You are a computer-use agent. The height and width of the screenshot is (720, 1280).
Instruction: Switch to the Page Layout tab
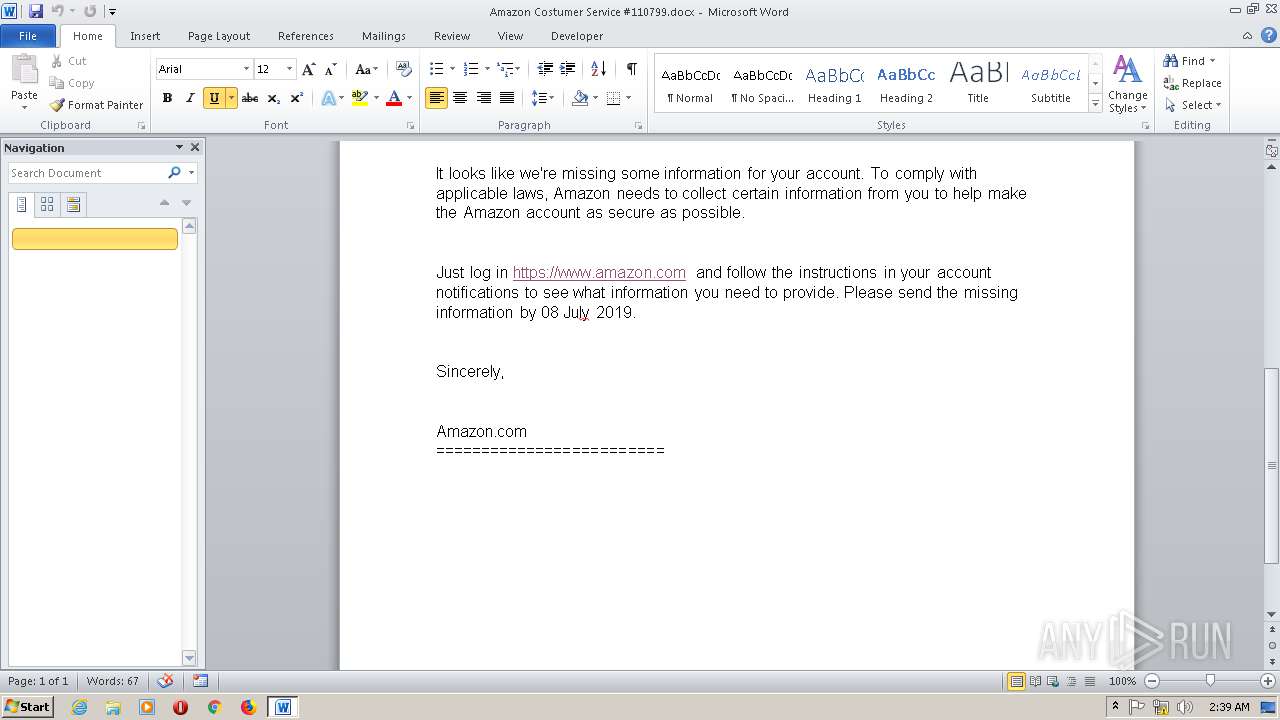219,36
